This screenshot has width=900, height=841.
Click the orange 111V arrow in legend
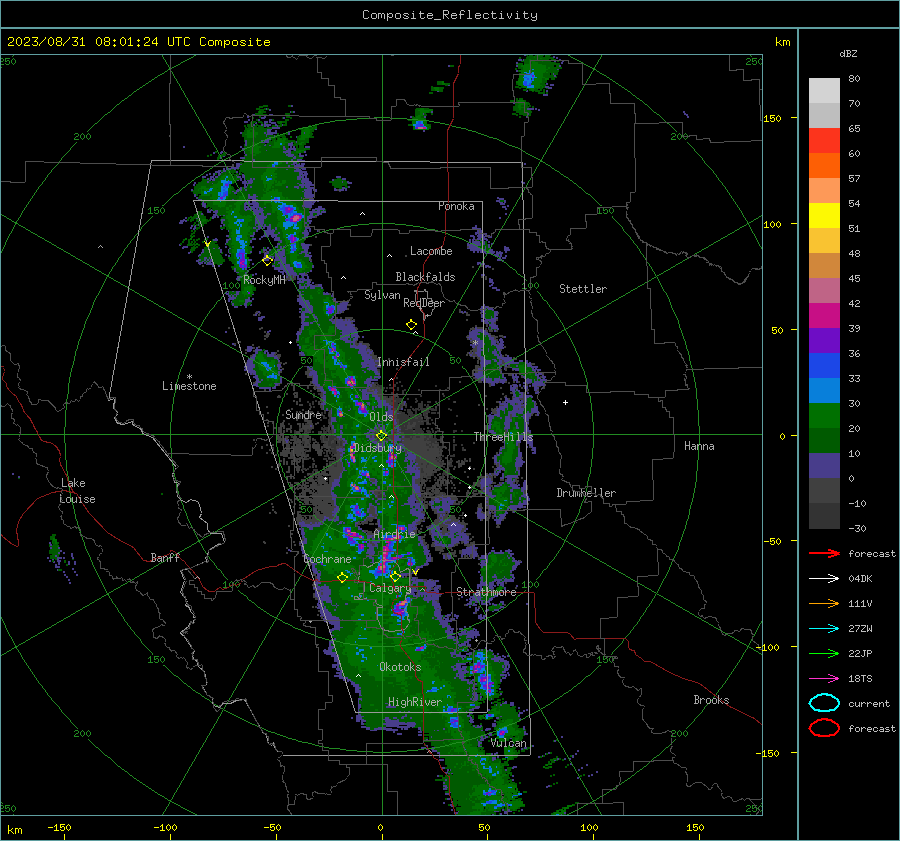(x=824, y=603)
